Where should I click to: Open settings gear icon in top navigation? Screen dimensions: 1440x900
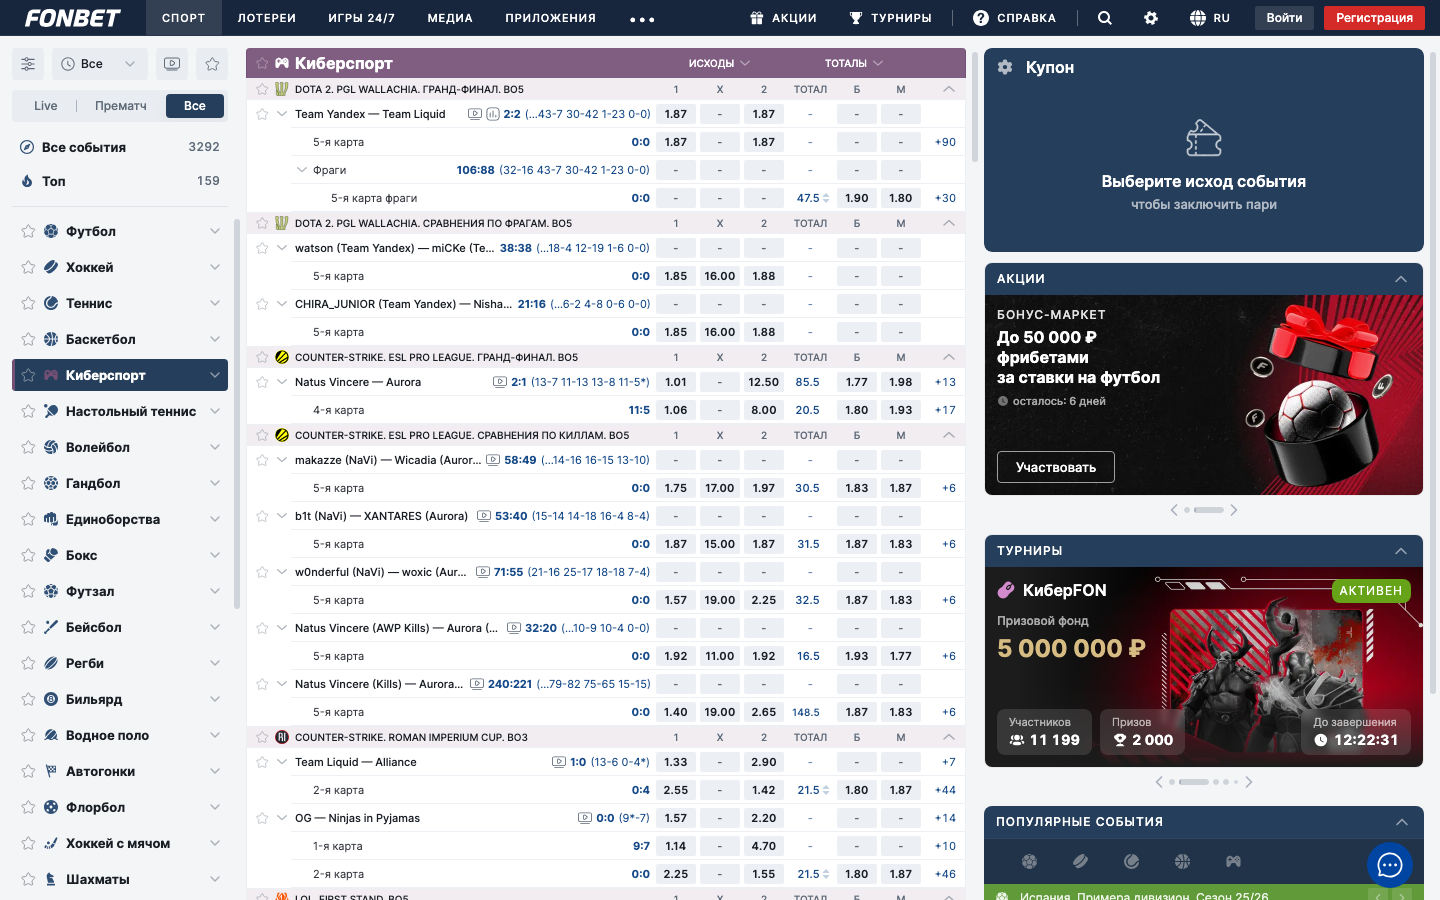pyautogui.click(x=1151, y=18)
